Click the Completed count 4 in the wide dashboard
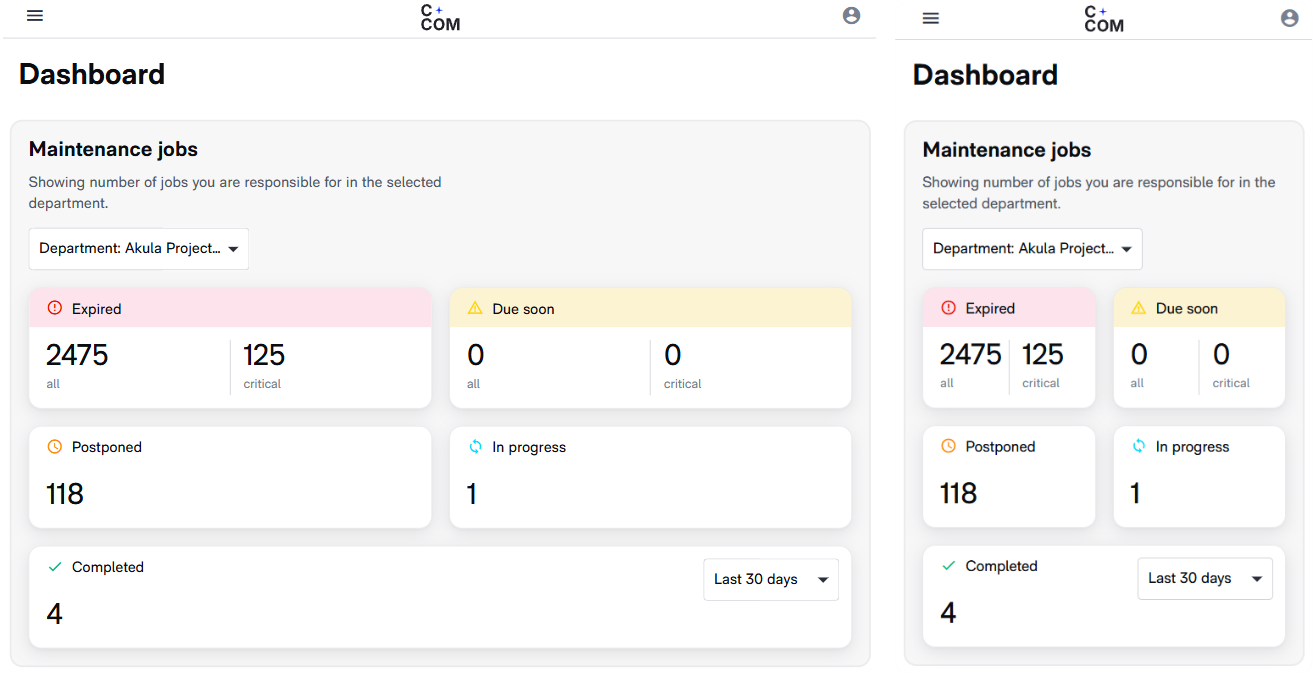This screenshot has width=1315, height=675. 54,614
